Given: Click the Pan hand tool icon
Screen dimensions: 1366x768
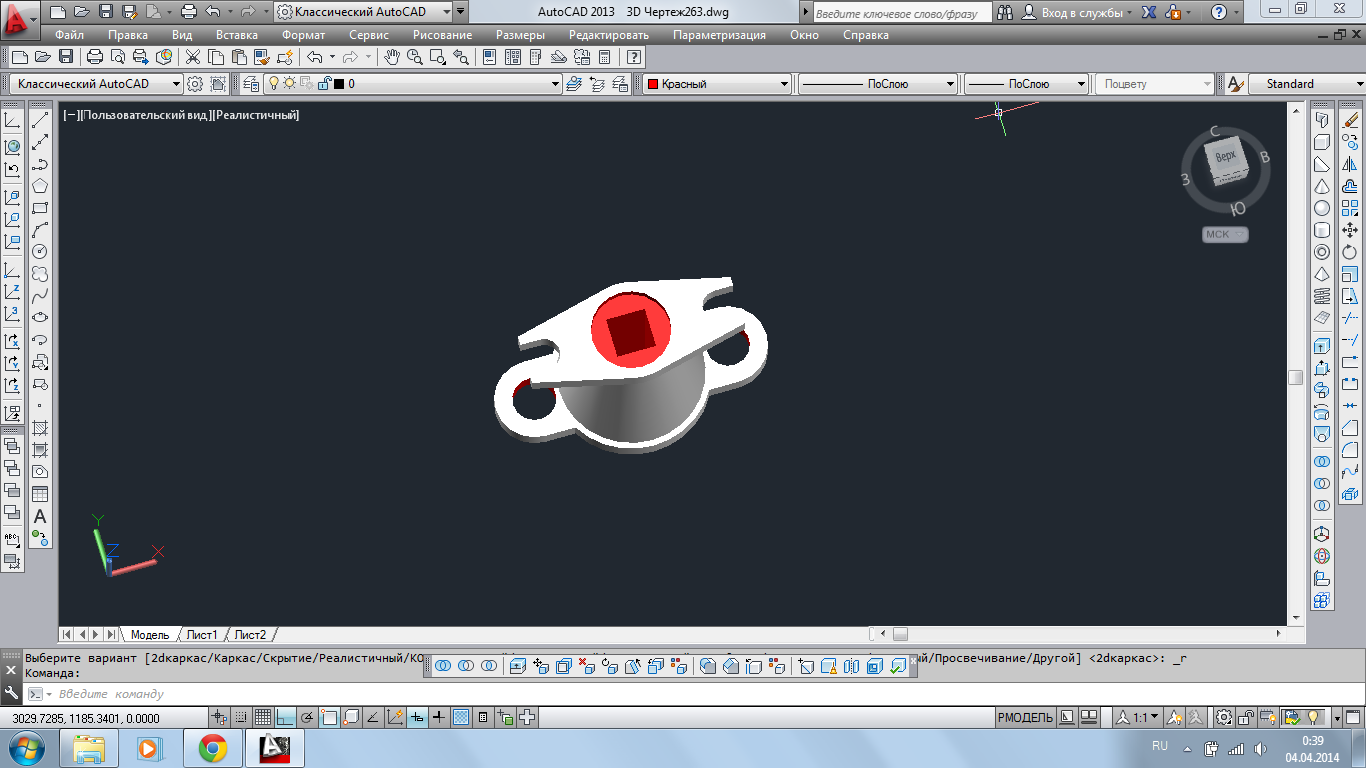Looking at the screenshot, I should tap(393, 58).
